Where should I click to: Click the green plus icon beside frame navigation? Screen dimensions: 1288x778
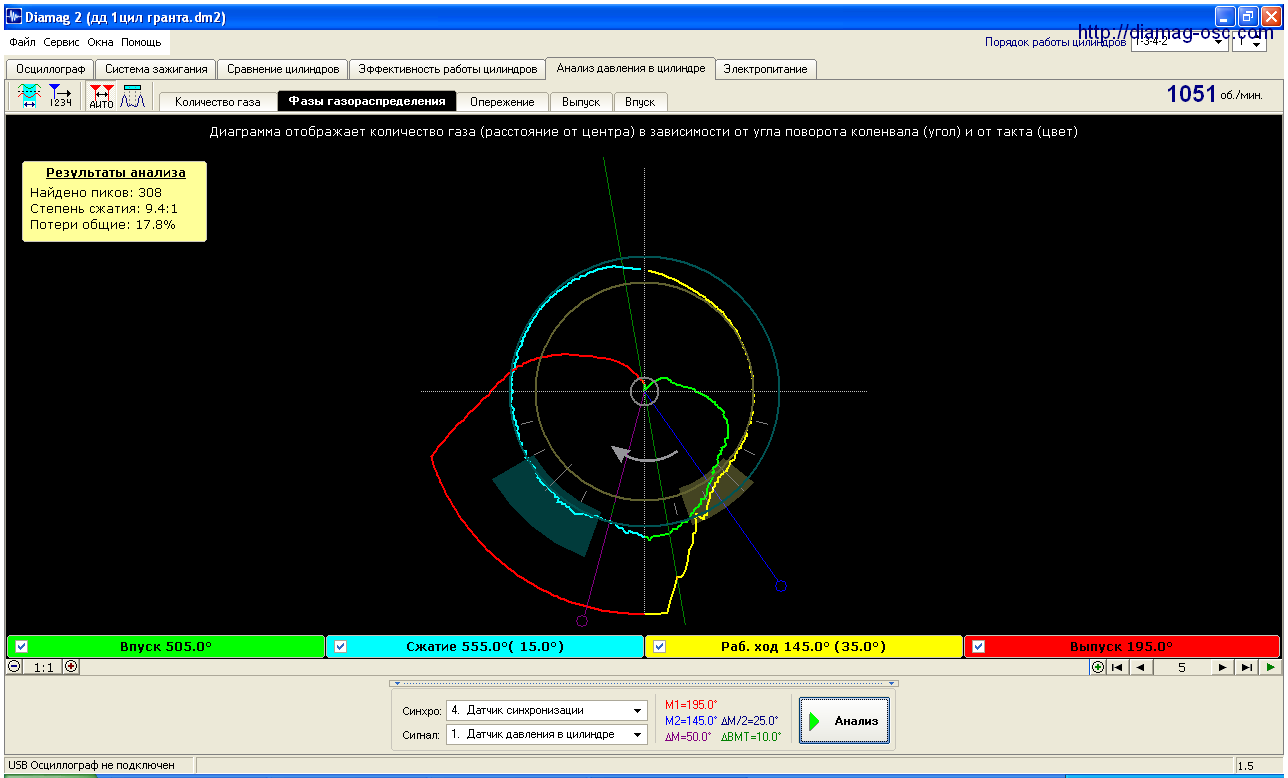pos(1098,667)
